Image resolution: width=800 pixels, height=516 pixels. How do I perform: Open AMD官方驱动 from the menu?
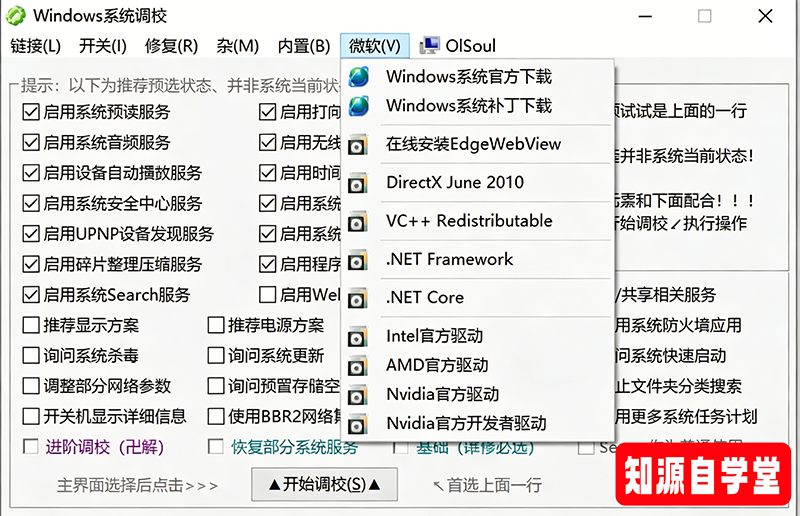477,365
